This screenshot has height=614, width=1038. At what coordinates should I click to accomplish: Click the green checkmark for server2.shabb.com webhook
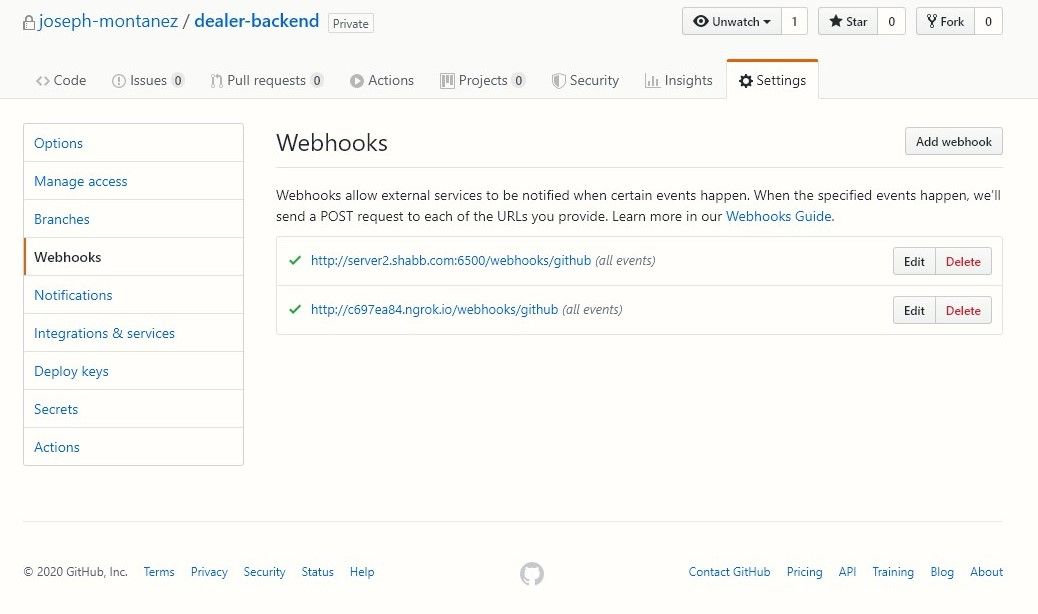click(x=295, y=260)
